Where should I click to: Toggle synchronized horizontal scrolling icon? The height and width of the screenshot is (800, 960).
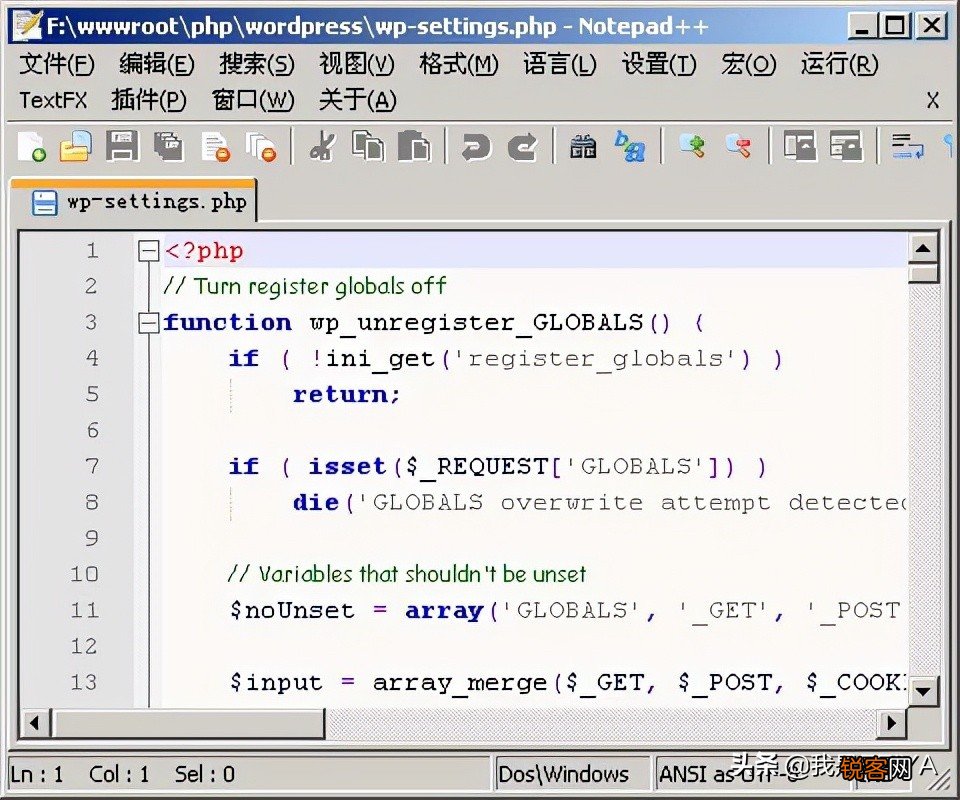(x=846, y=146)
